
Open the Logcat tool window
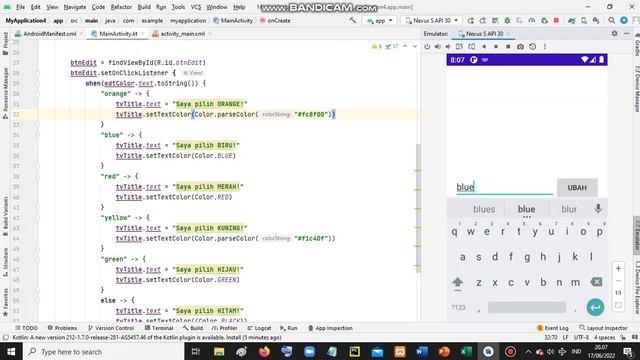(x=259, y=328)
